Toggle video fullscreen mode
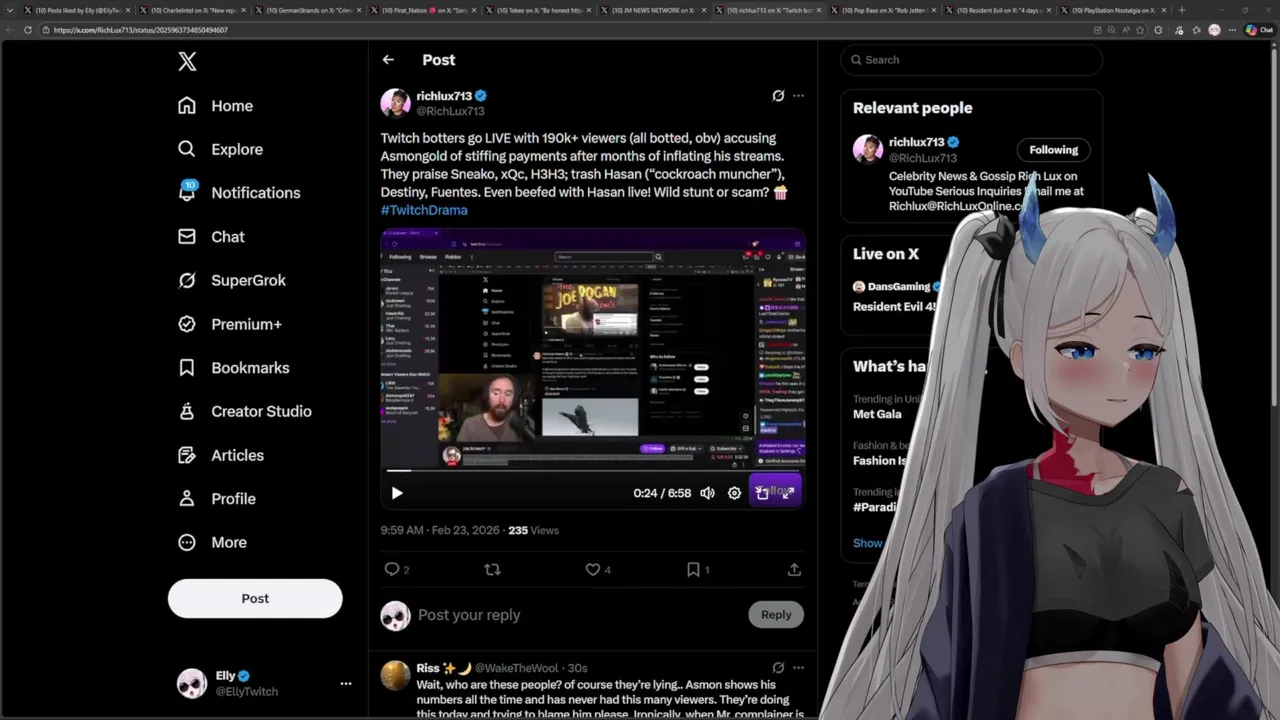Screen dimensions: 1280x720 click(x=788, y=493)
